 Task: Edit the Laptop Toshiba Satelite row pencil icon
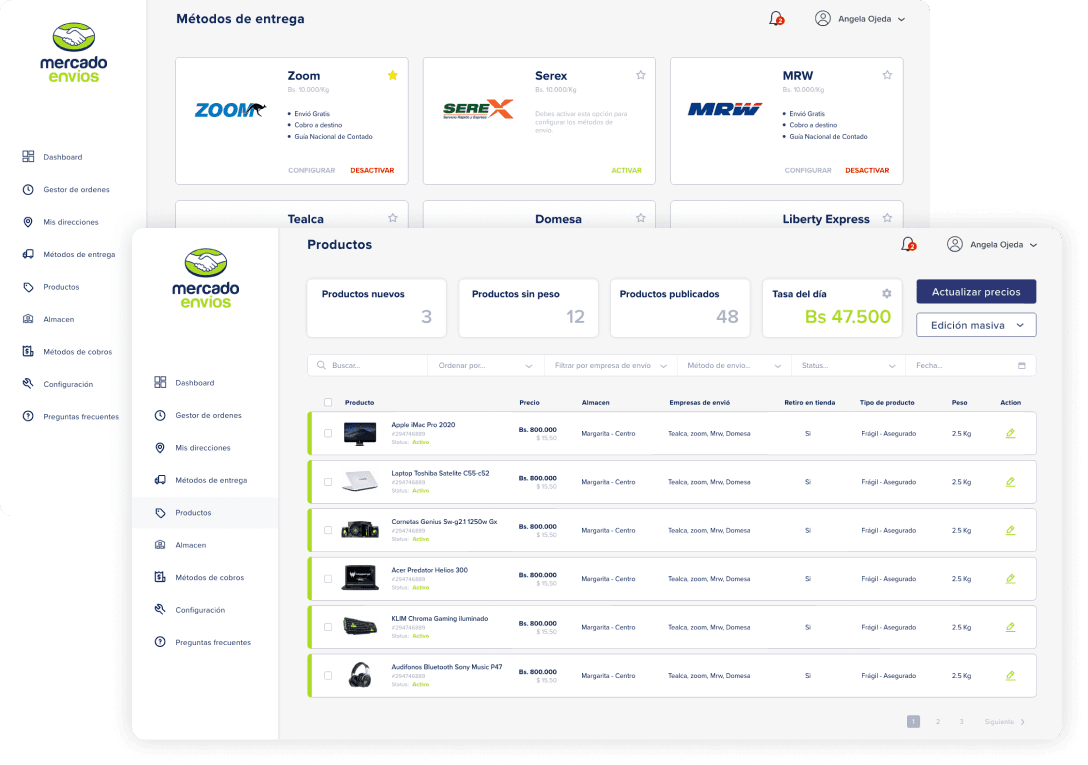1010,482
